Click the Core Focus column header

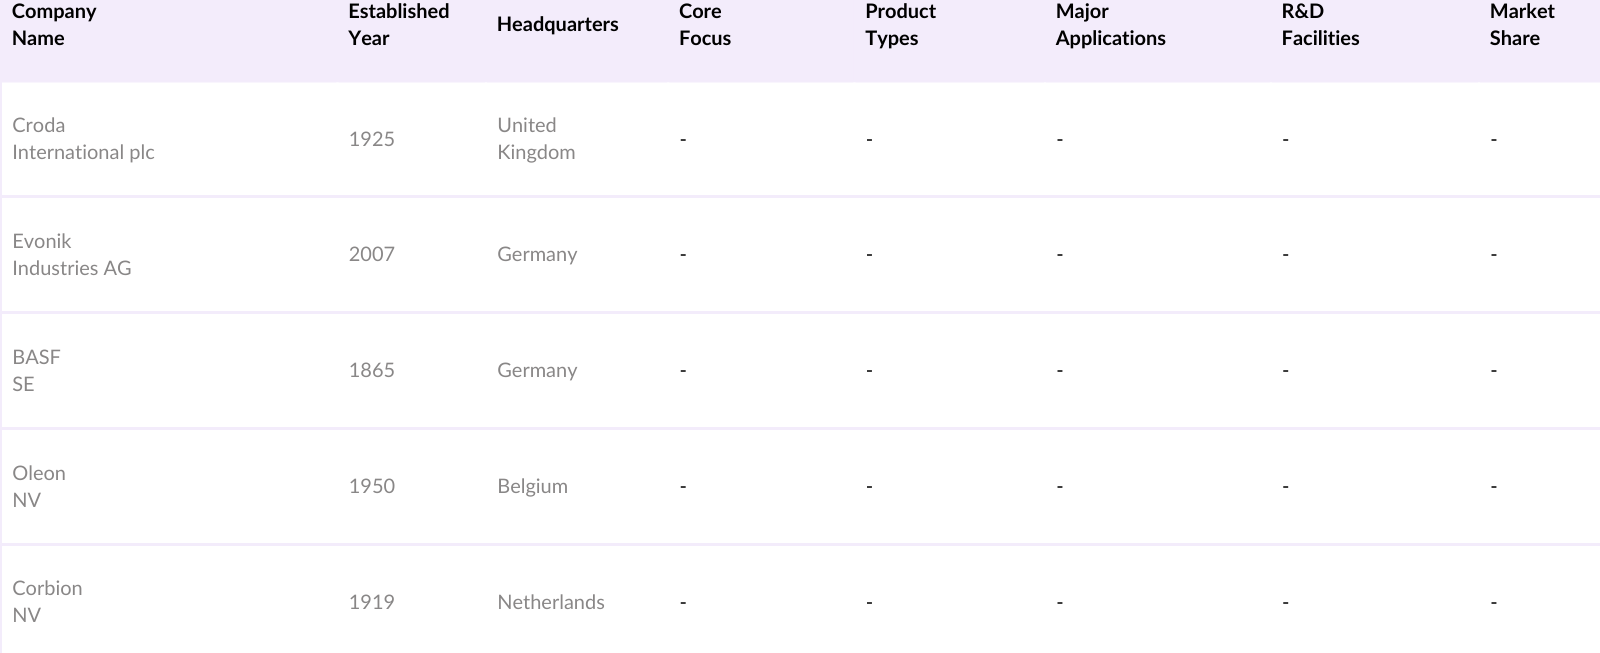tap(704, 25)
